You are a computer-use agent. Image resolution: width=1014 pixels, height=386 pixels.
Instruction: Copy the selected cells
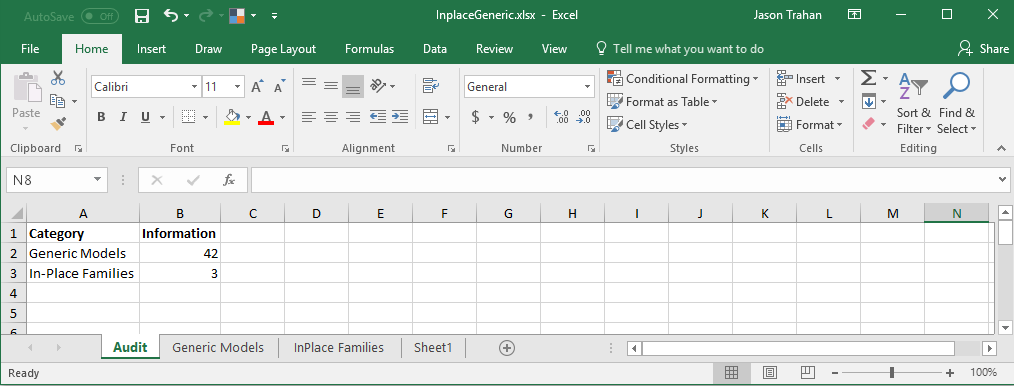point(58,101)
